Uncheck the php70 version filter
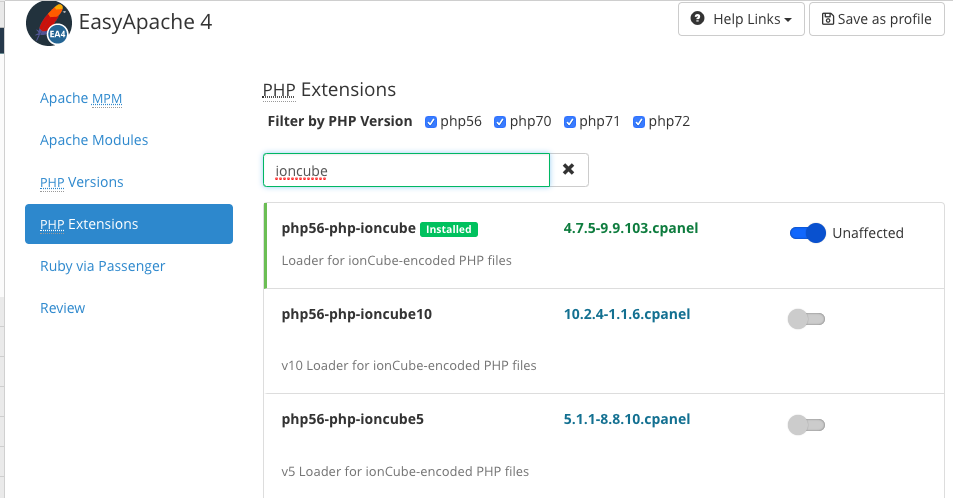The image size is (953, 498). [500, 122]
